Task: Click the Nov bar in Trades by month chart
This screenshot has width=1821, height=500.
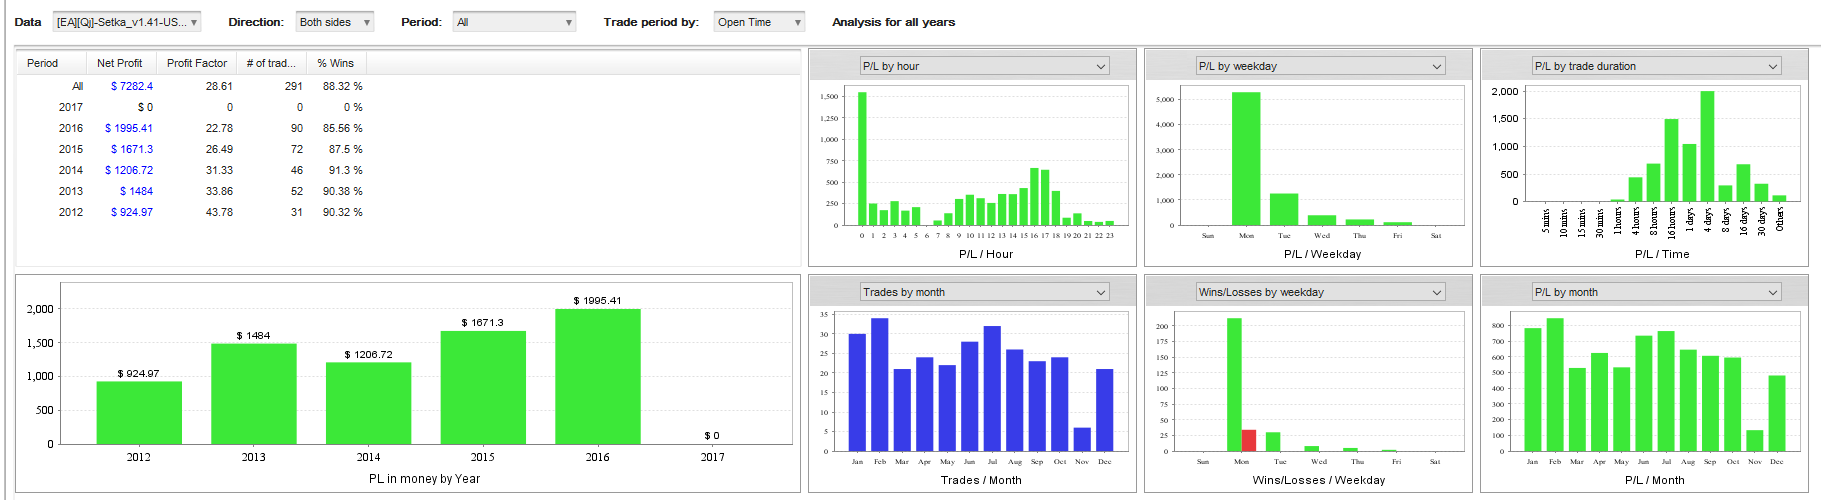Action: coord(1082,440)
